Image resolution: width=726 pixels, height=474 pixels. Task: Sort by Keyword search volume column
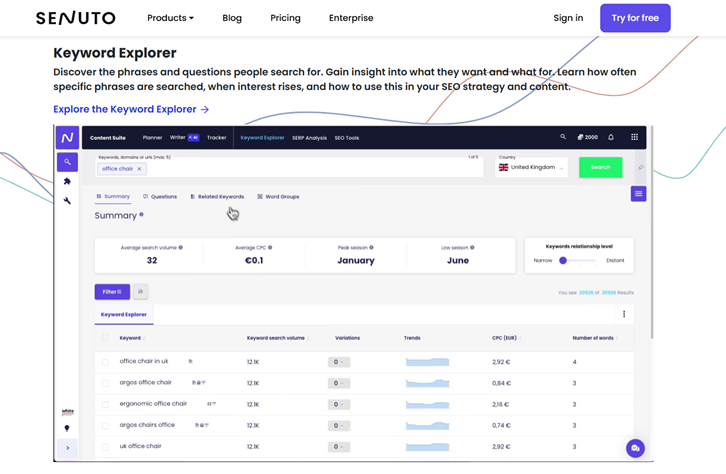tap(278, 338)
